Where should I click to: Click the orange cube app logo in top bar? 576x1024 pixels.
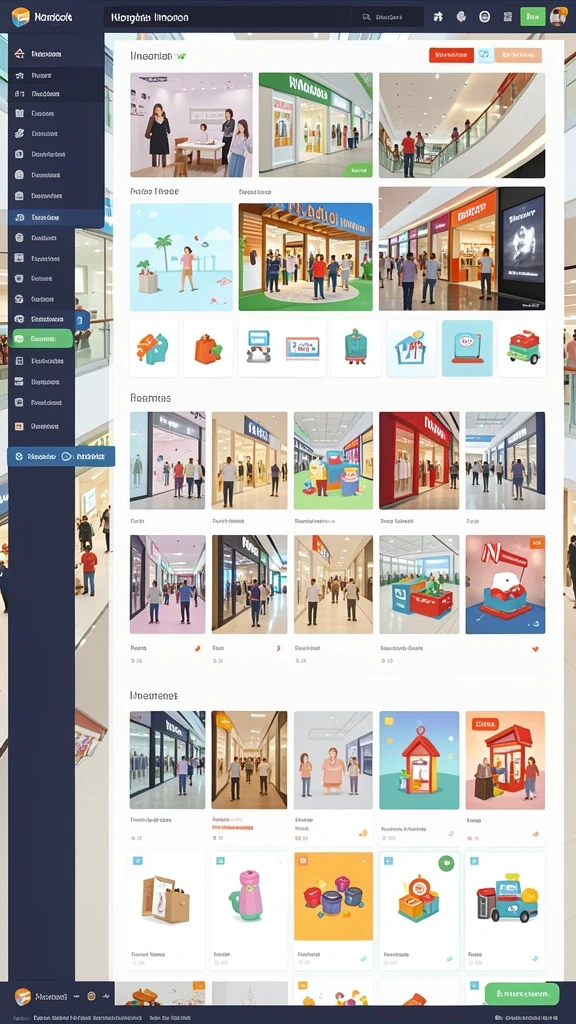(21, 16)
